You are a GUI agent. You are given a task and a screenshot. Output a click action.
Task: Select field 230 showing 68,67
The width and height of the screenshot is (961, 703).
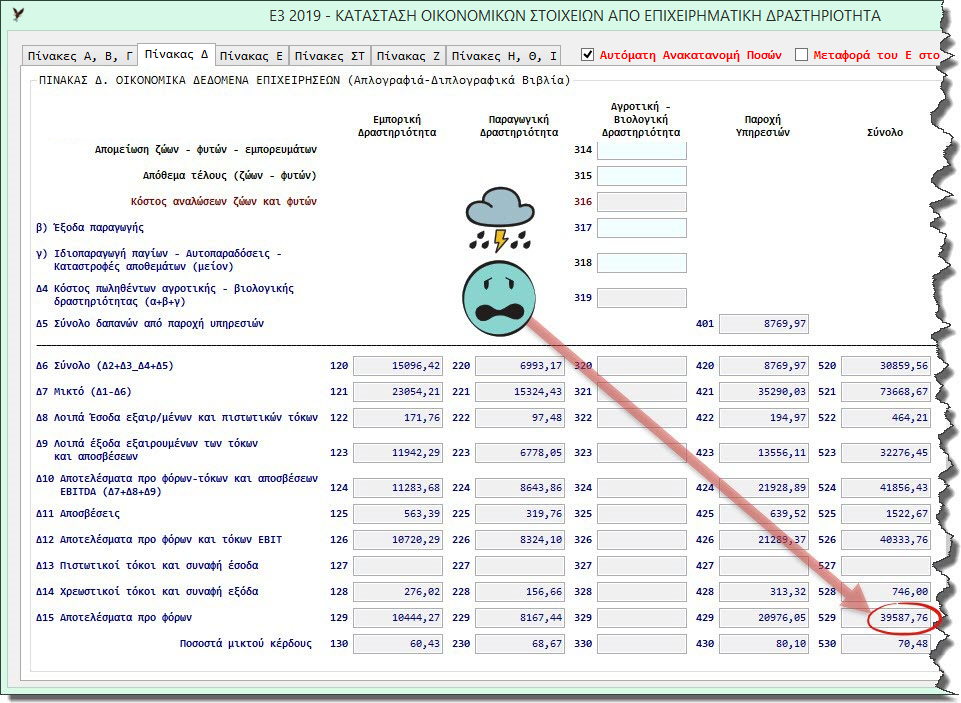[520, 644]
